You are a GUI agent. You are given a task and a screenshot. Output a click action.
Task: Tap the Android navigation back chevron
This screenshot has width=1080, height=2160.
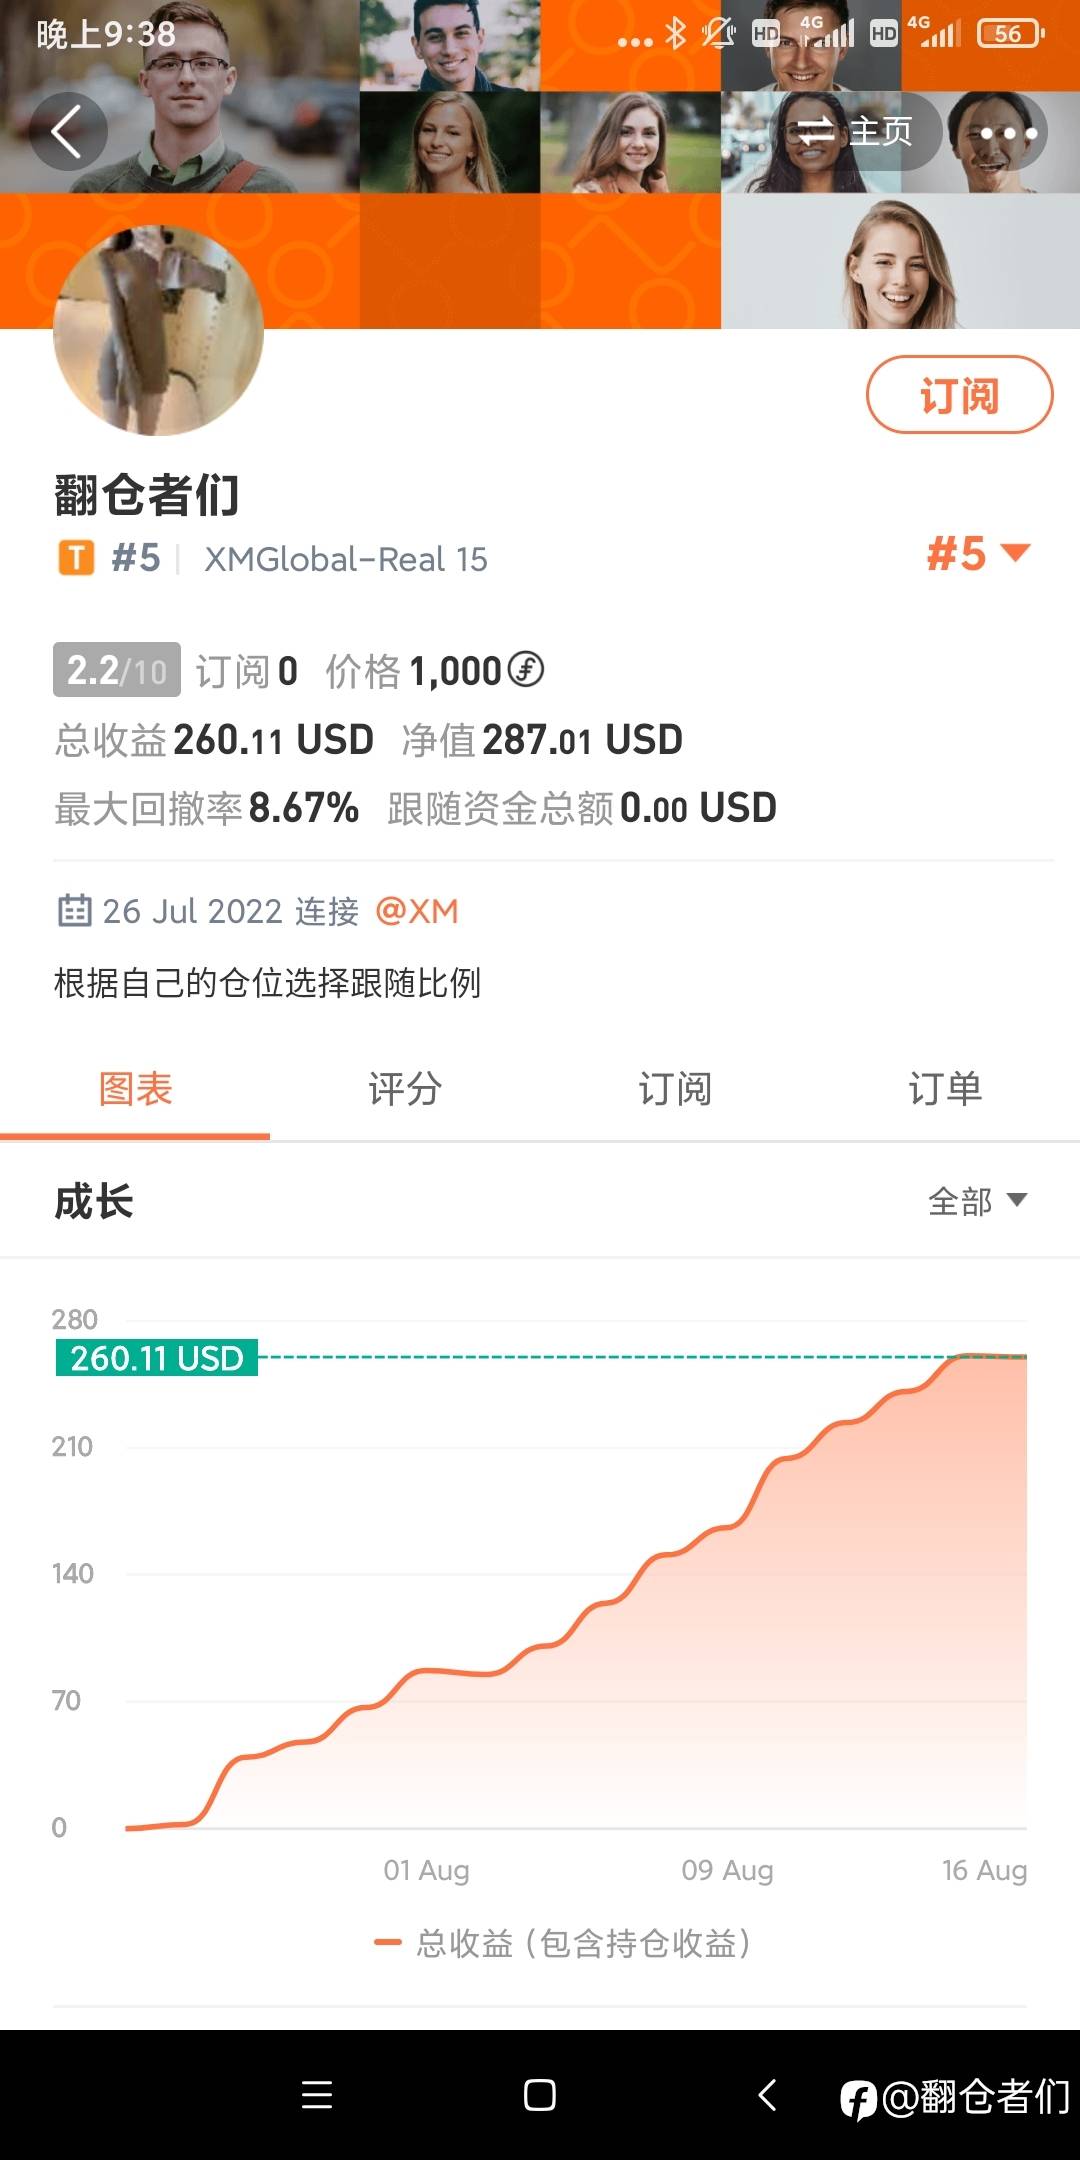point(767,2094)
